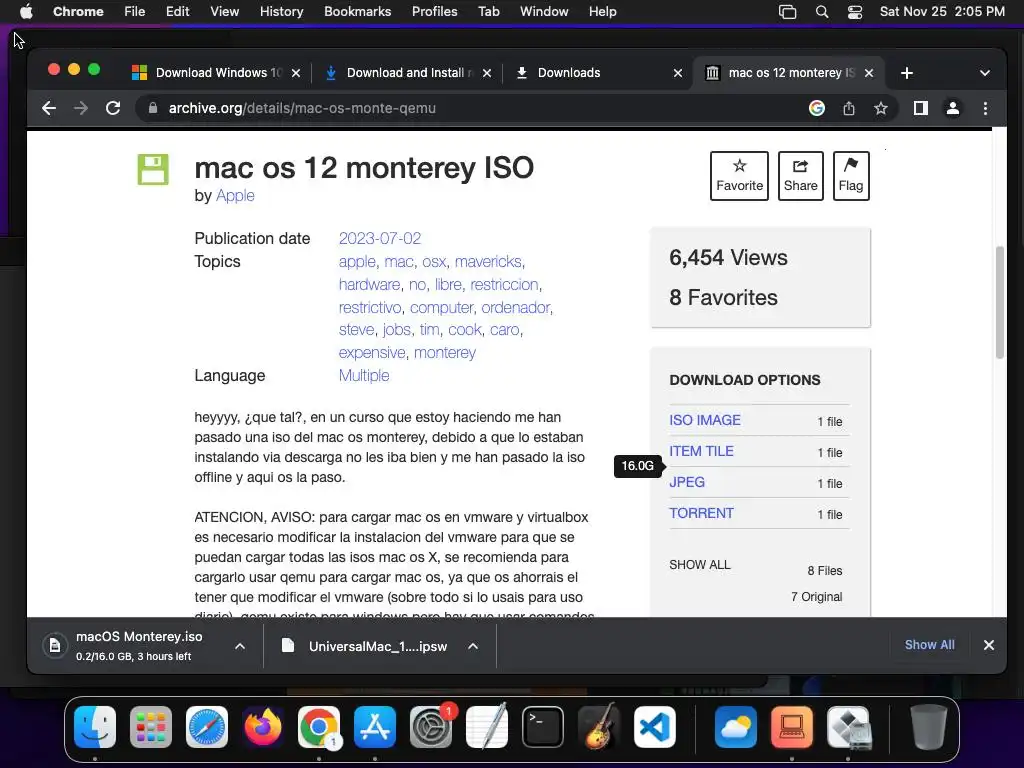1024x768 pixels.
Task: Open System Preferences from dock
Action: (431, 727)
